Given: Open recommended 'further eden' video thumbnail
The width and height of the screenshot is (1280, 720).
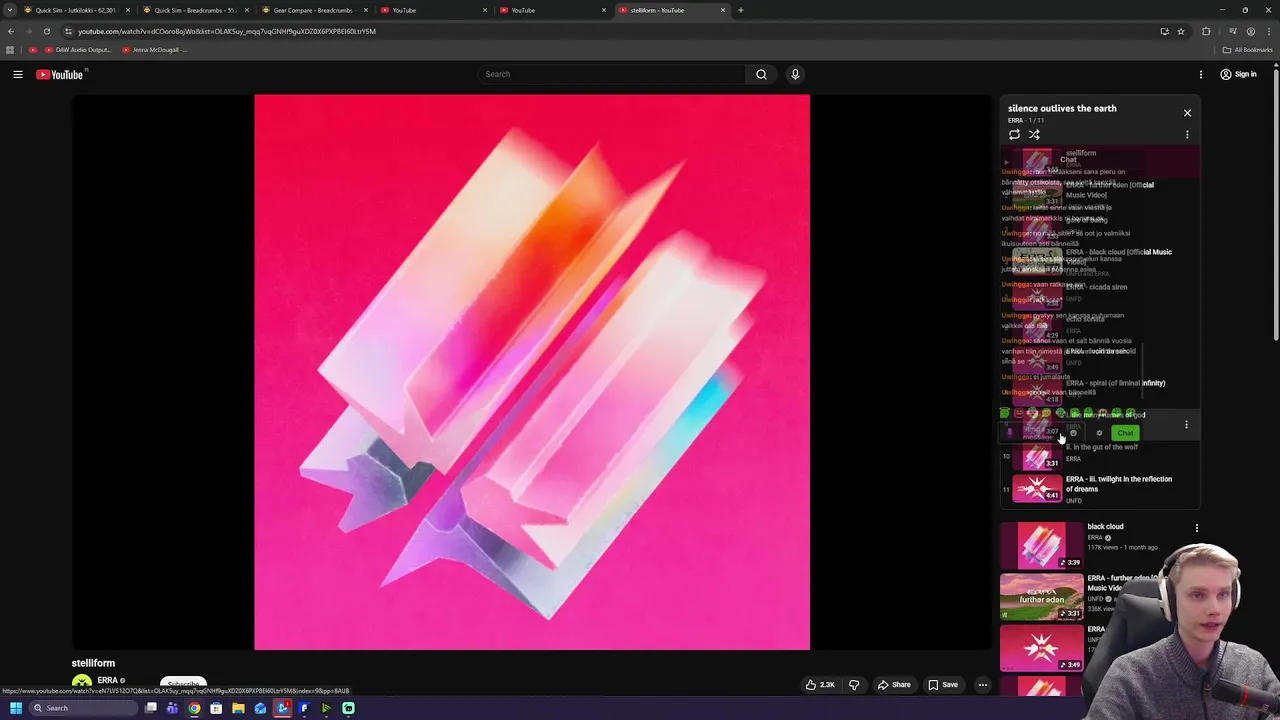Looking at the screenshot, I should click(x=1042, y=597).
